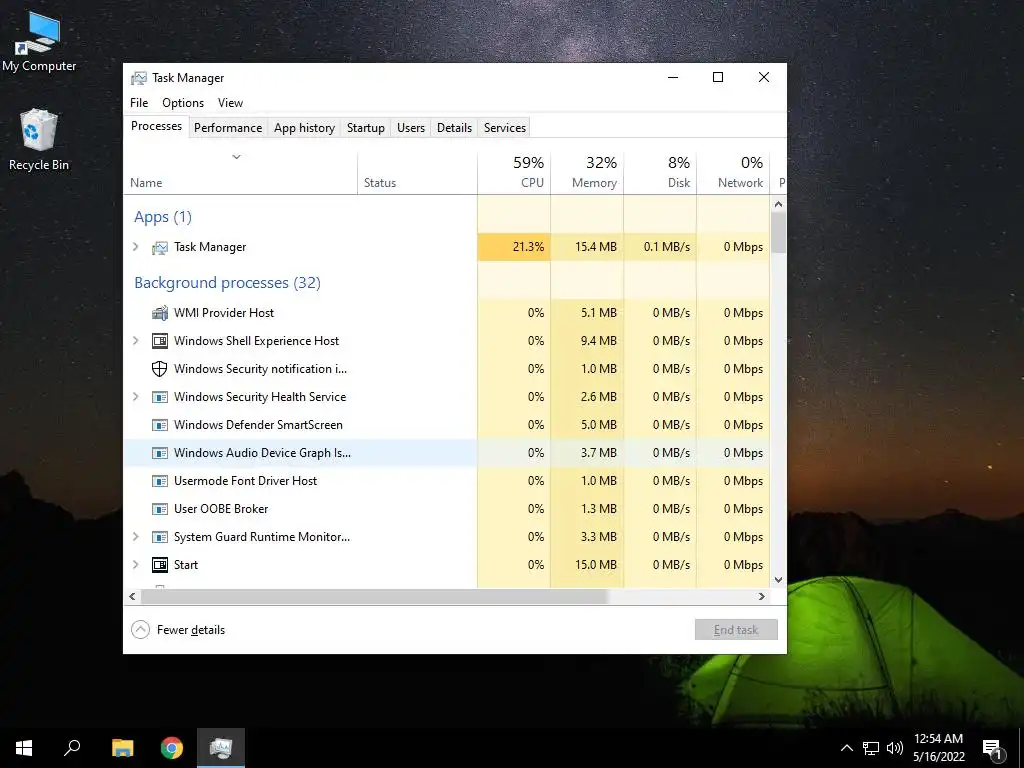
Task: Click the Background processes (32) group header
Action: point(227,283)
